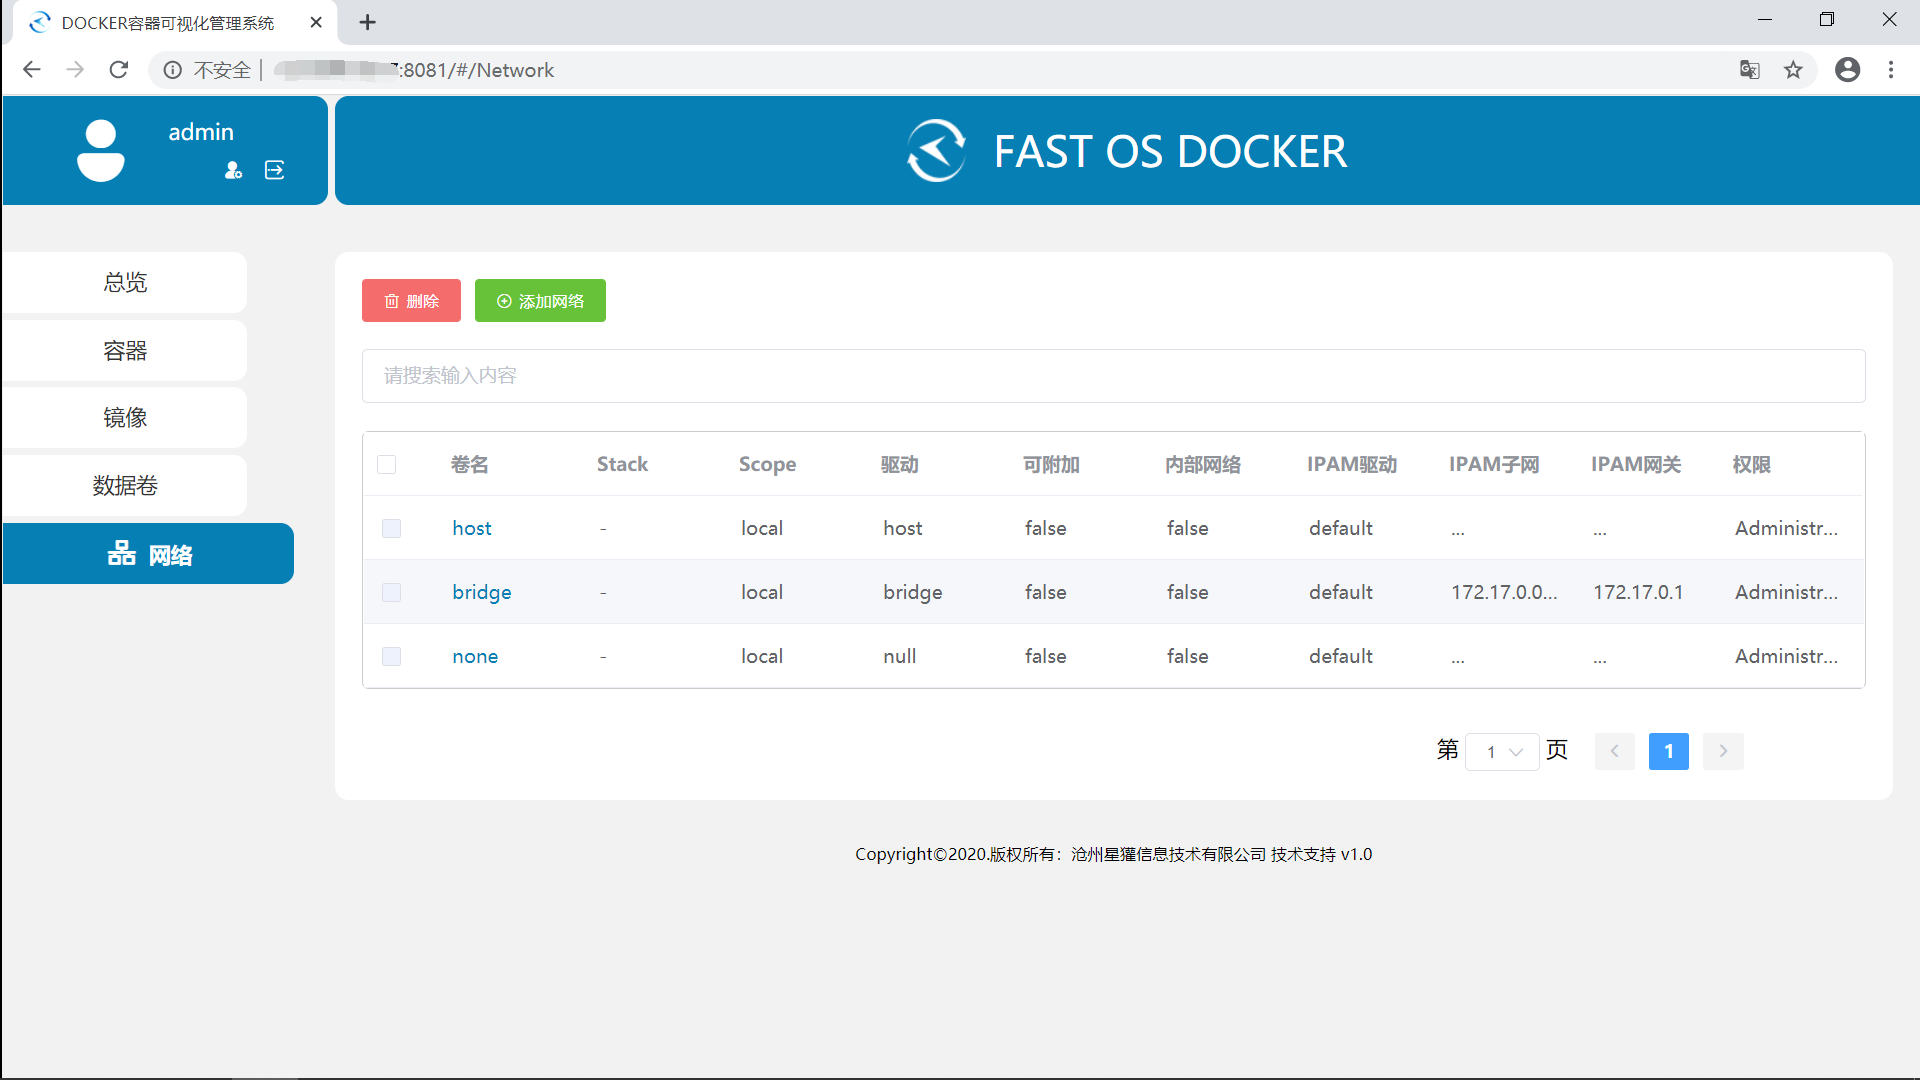This screenshot has width=1920, height=1080.
Task: Click the browser profile avatar icon
Action: (1847, 70)
